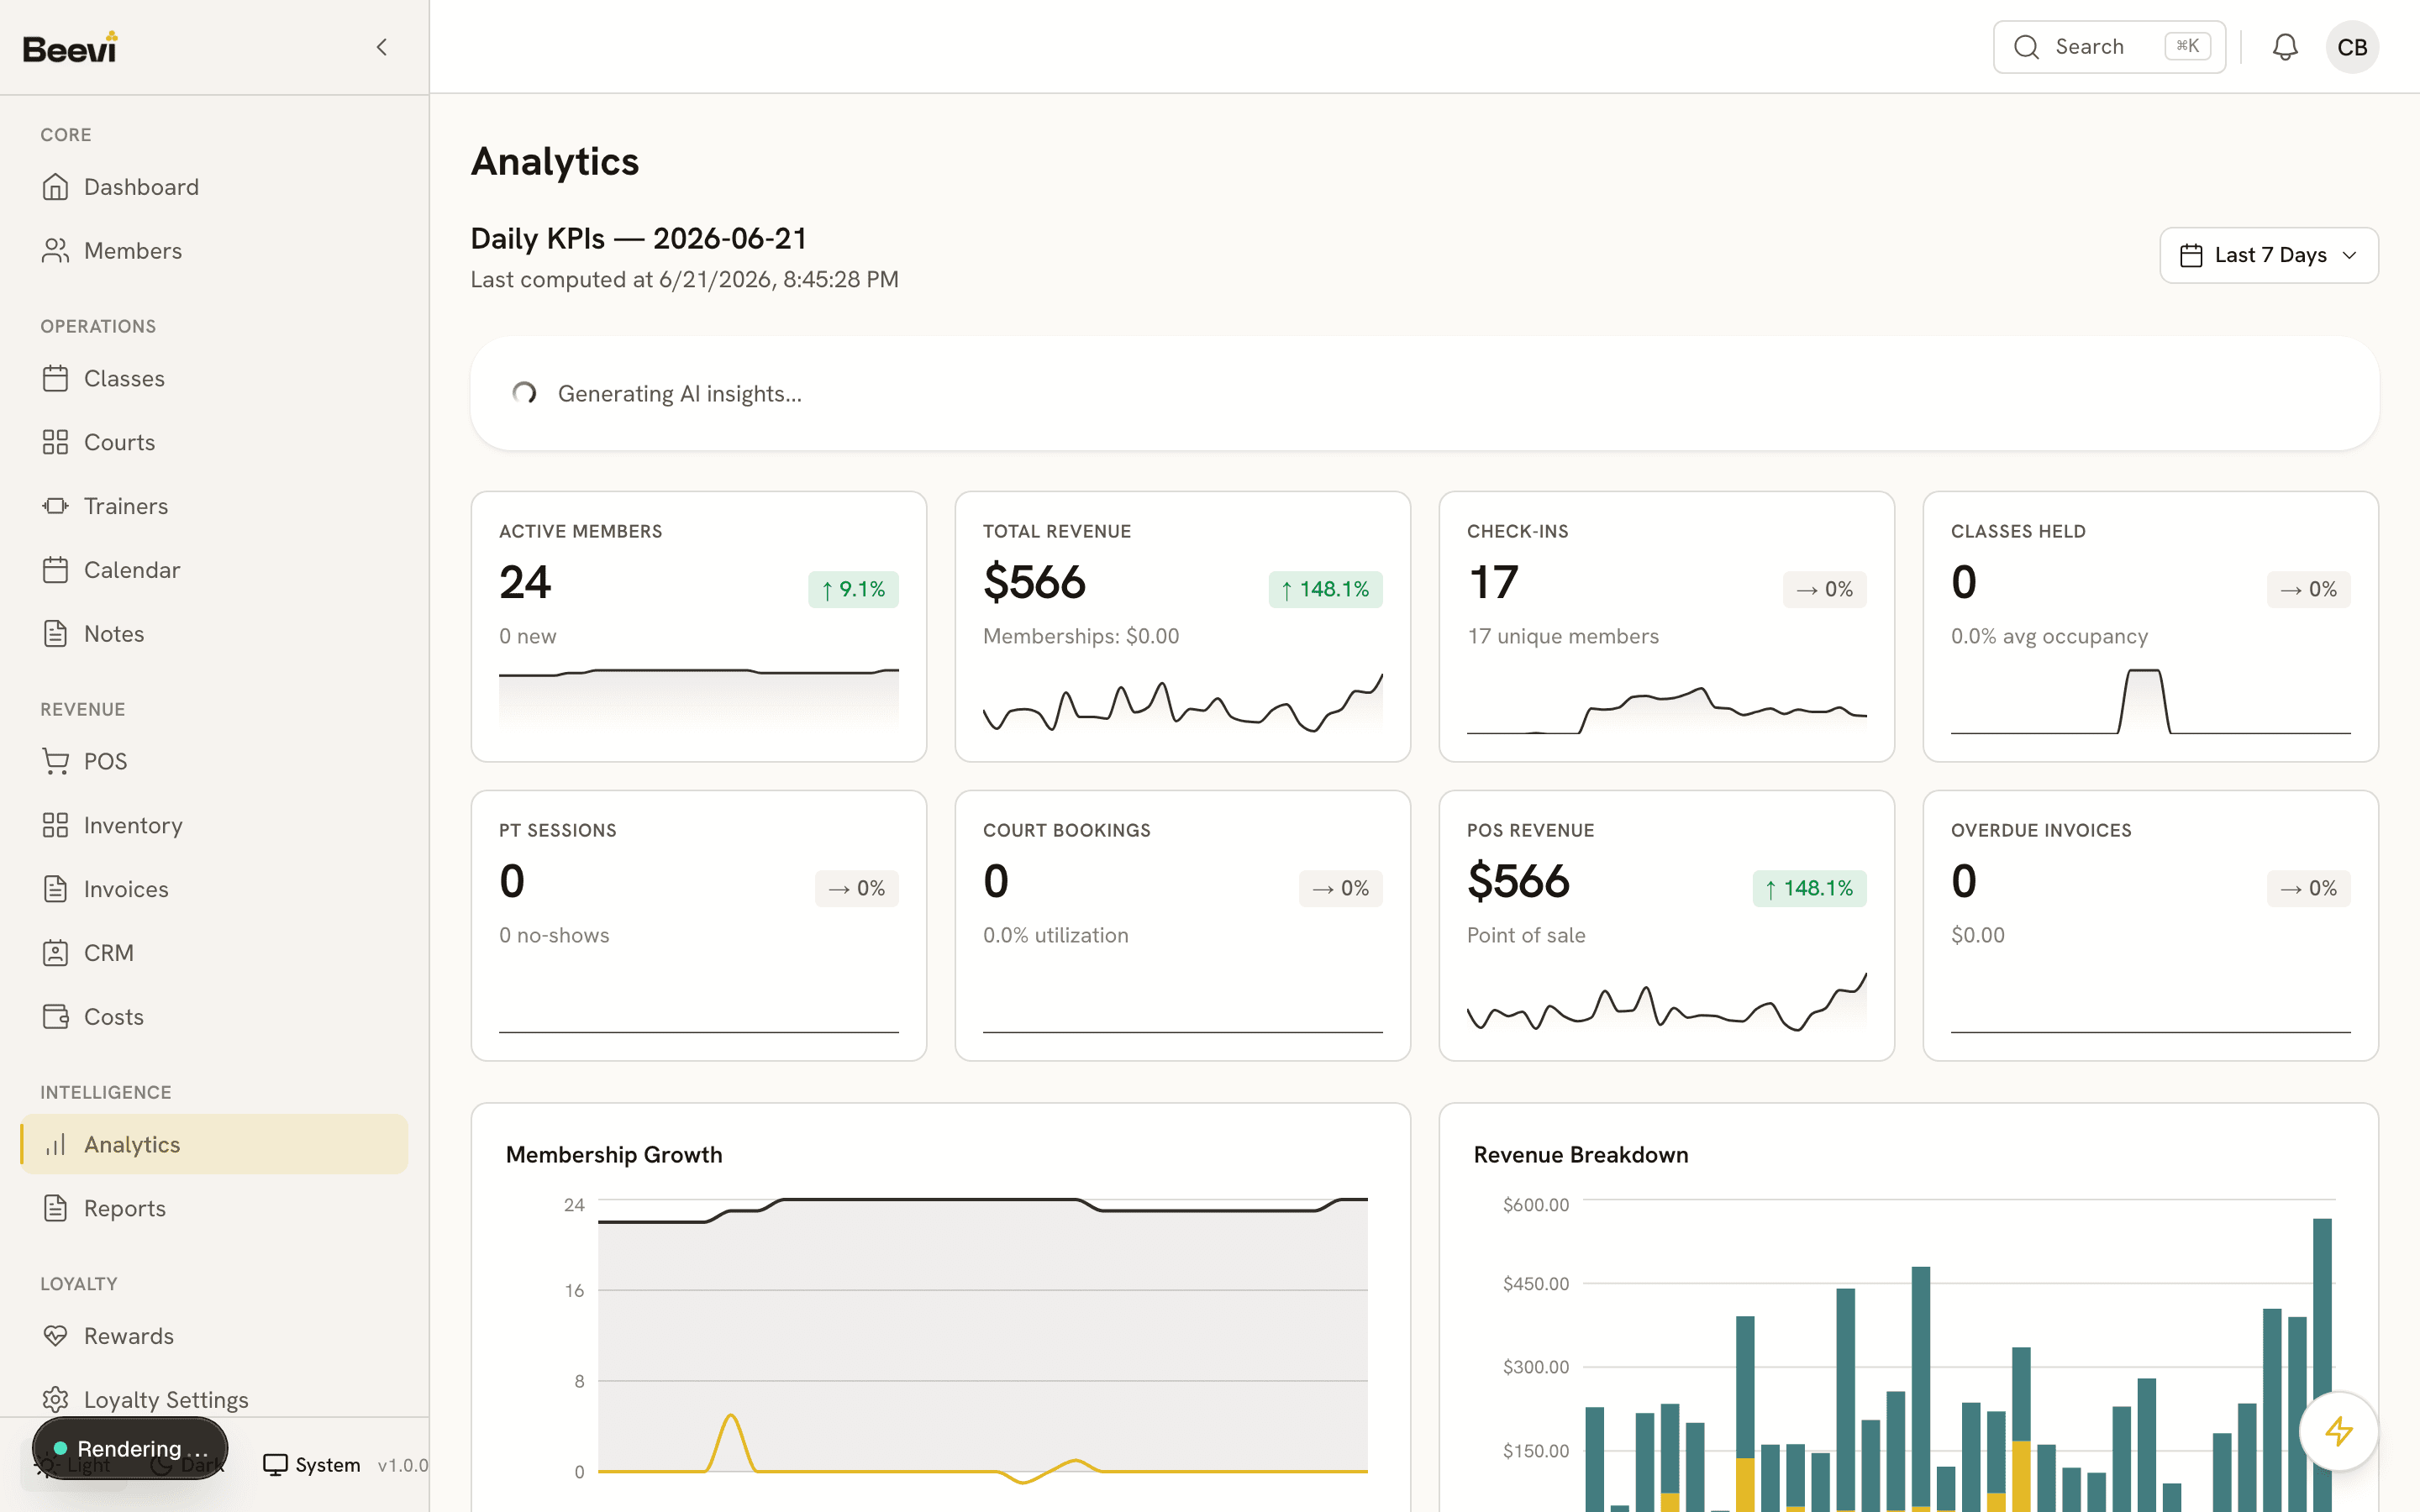
Task: Focus the Search field
Action: [2109, 47]
